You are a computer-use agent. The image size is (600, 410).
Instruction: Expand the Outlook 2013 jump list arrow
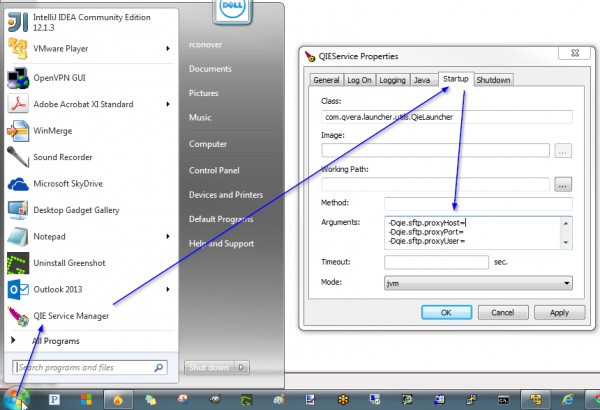point(168,289)
